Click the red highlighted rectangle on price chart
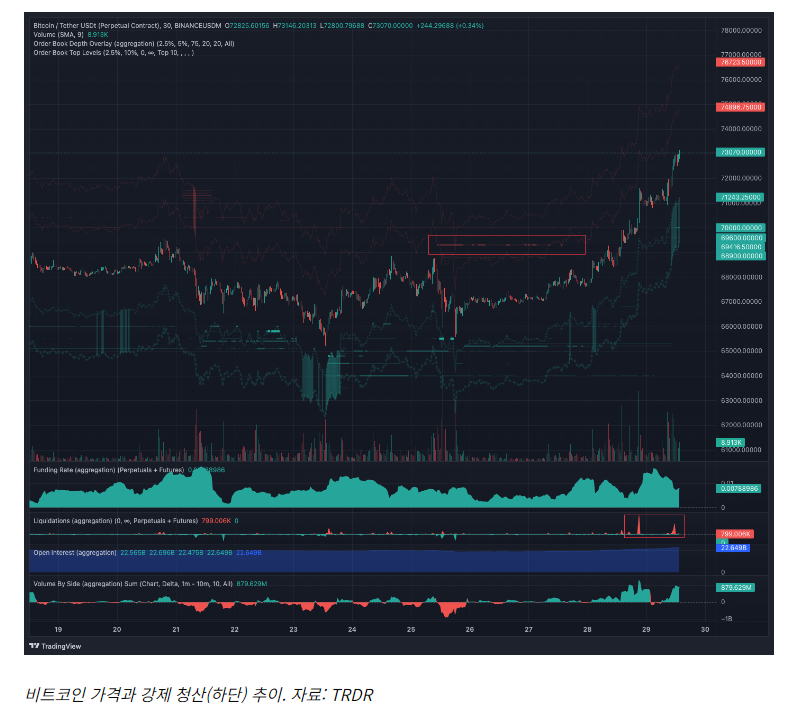Screen dimensions: 791x707 coord(506,244)
